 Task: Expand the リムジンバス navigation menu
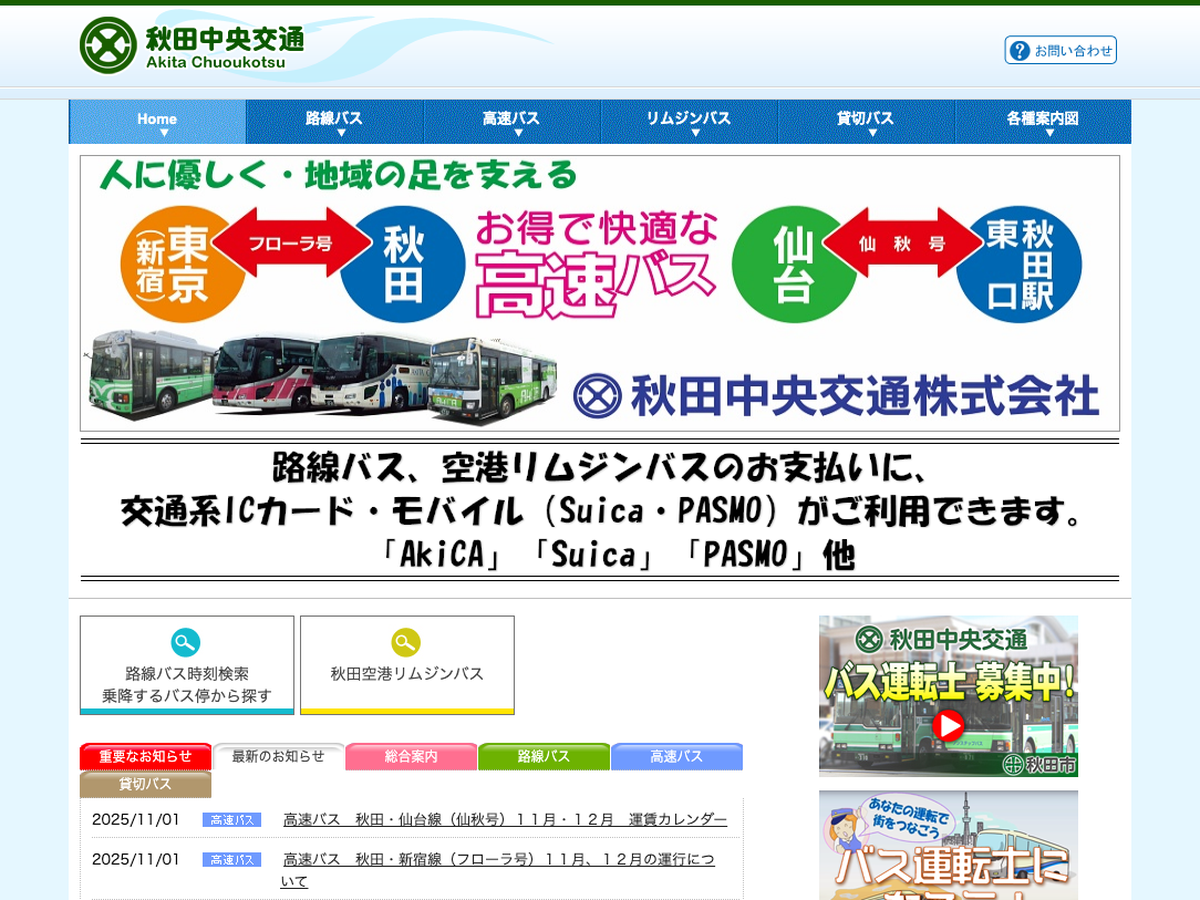[688, 120]
